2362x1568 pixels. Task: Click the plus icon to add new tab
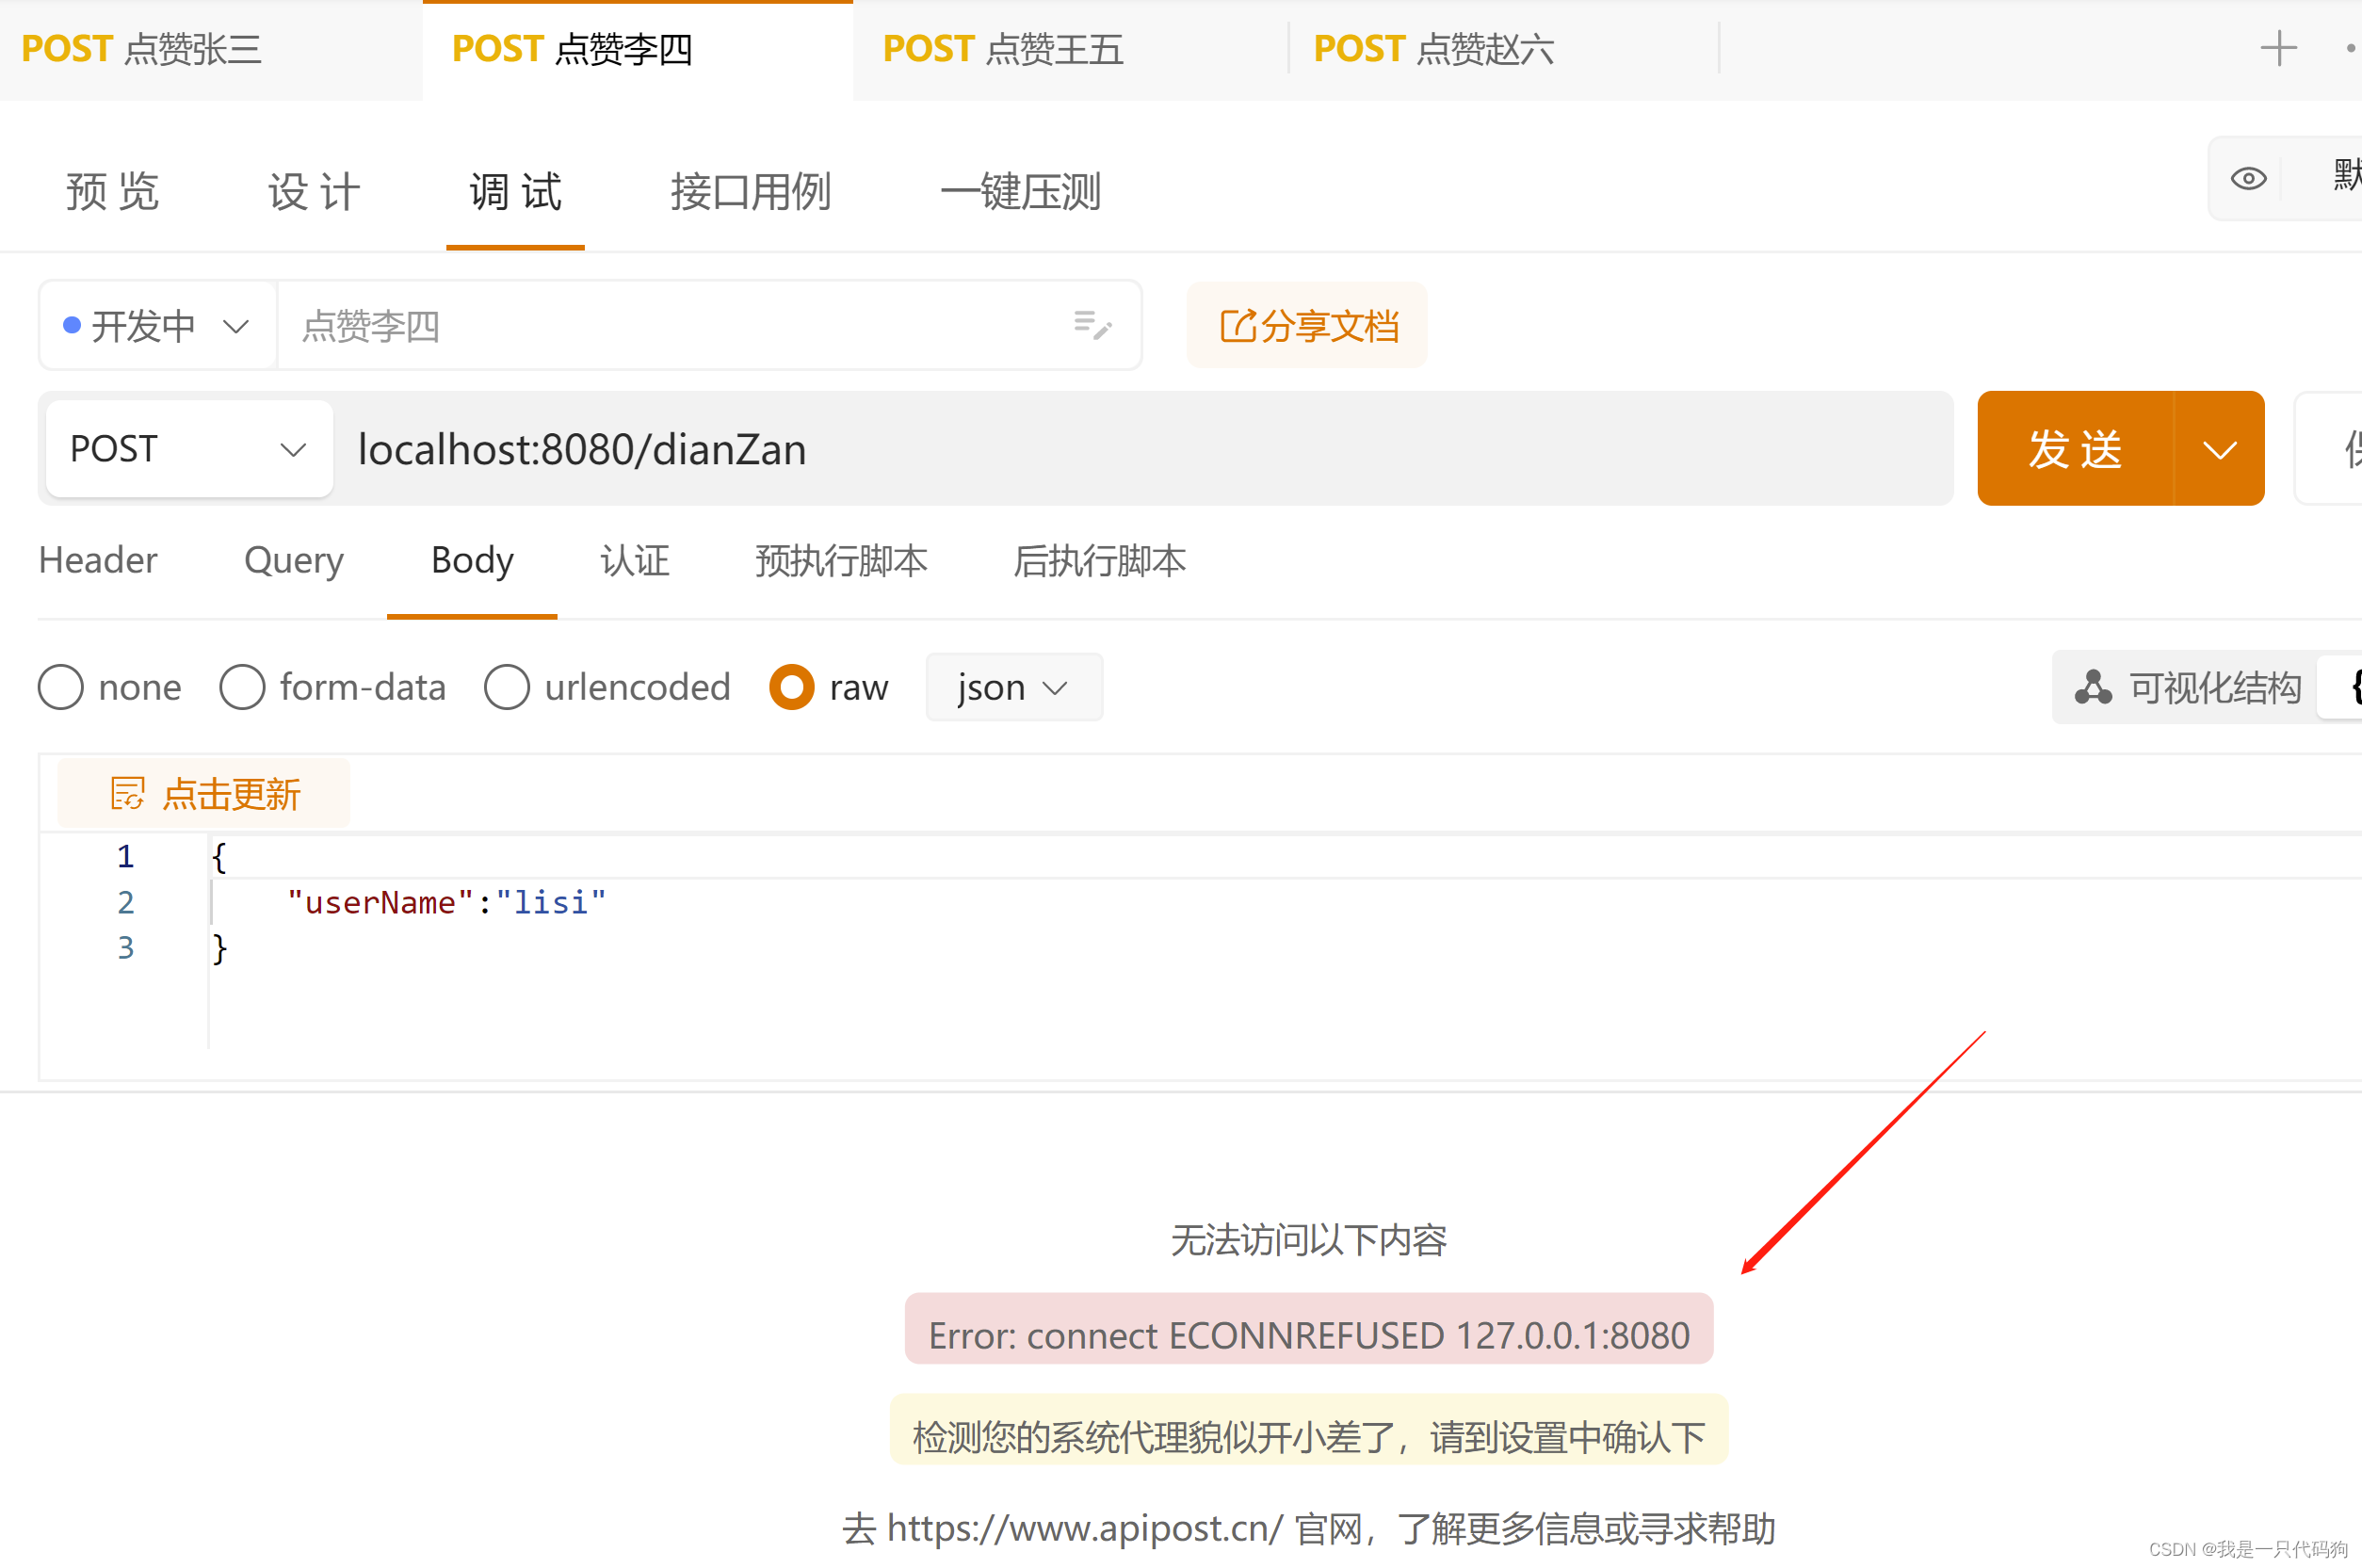[x=2278, y=48]
